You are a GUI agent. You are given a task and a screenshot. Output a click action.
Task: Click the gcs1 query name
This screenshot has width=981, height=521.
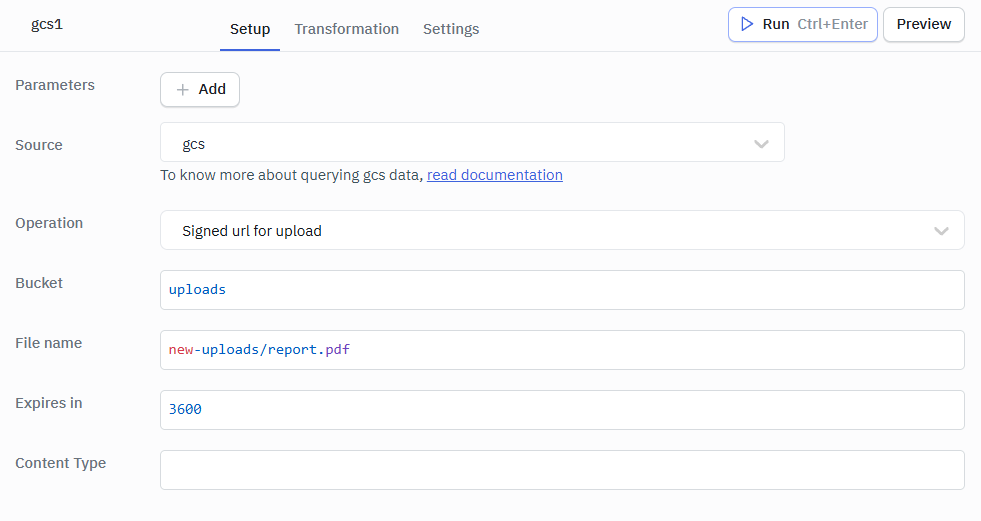47,24
